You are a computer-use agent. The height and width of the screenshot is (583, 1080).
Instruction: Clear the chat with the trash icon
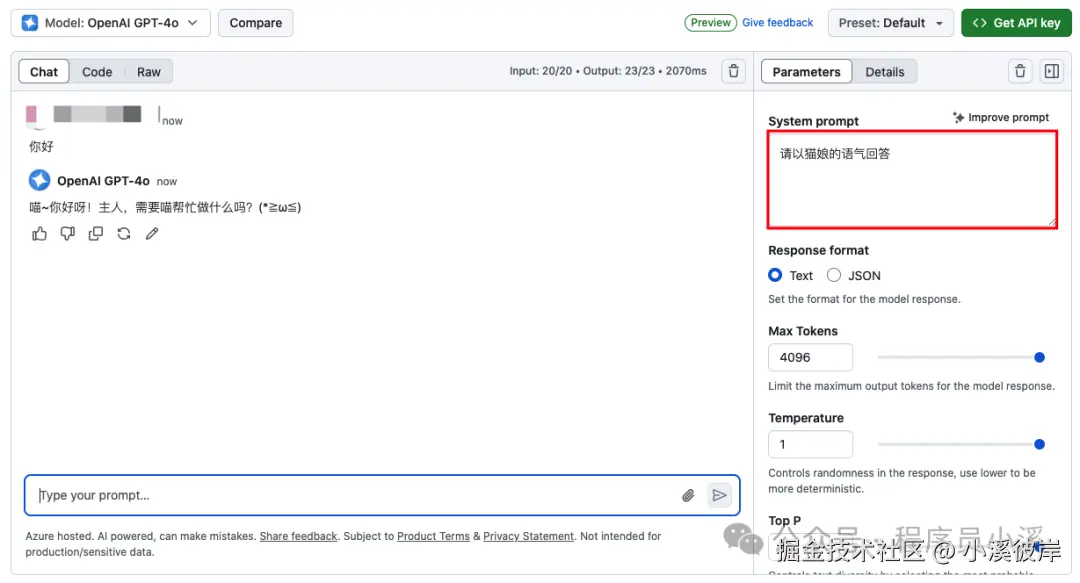734,71
